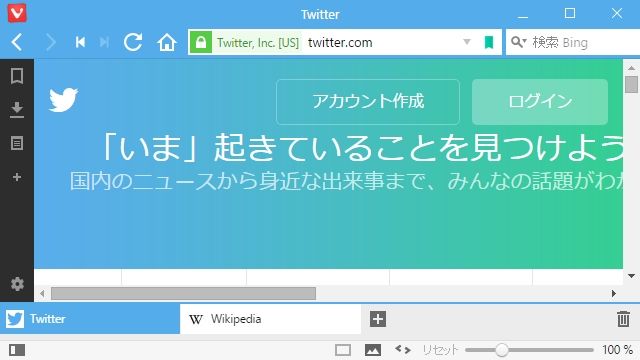Click the fast forward button
Viewport: 640px width, 360px height.
(x=104, y=42)
